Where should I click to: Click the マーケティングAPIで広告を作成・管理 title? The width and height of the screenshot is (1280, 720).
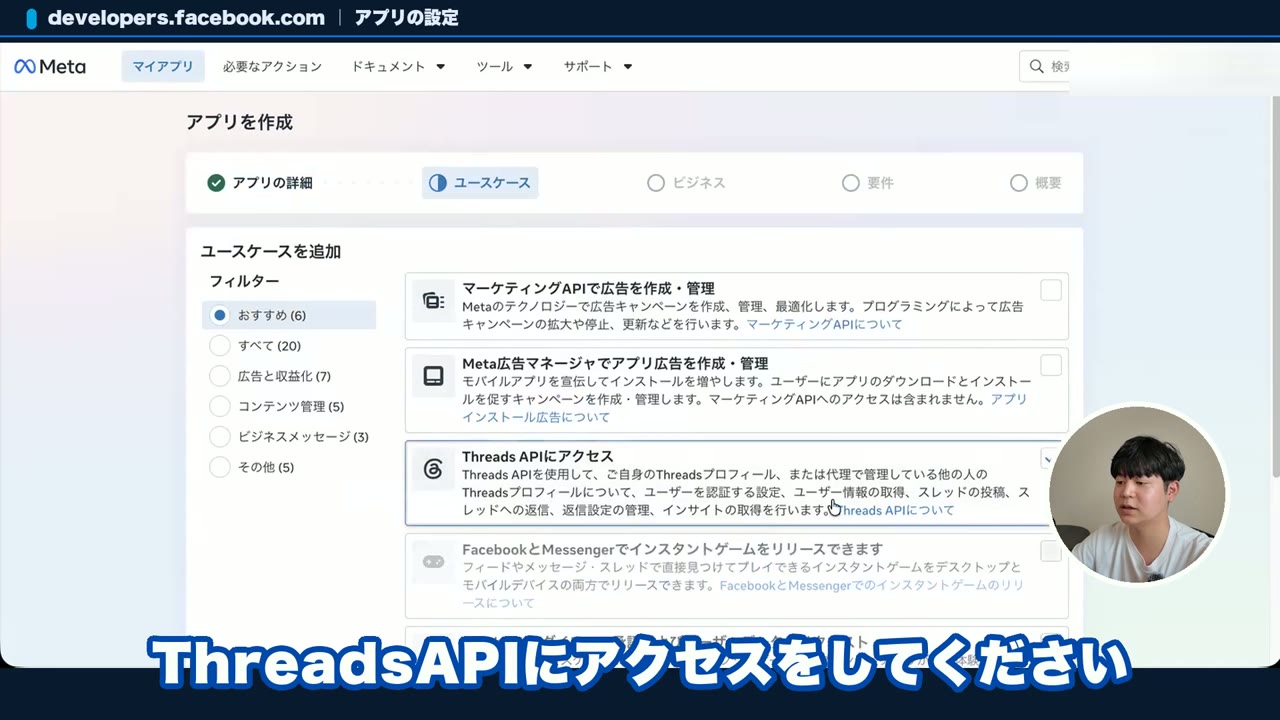point(588,289)
